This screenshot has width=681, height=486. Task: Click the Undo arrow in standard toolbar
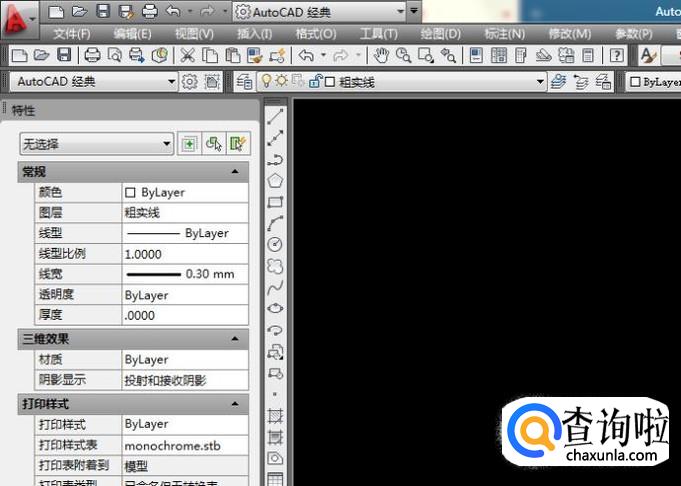[x=306, y=55]
